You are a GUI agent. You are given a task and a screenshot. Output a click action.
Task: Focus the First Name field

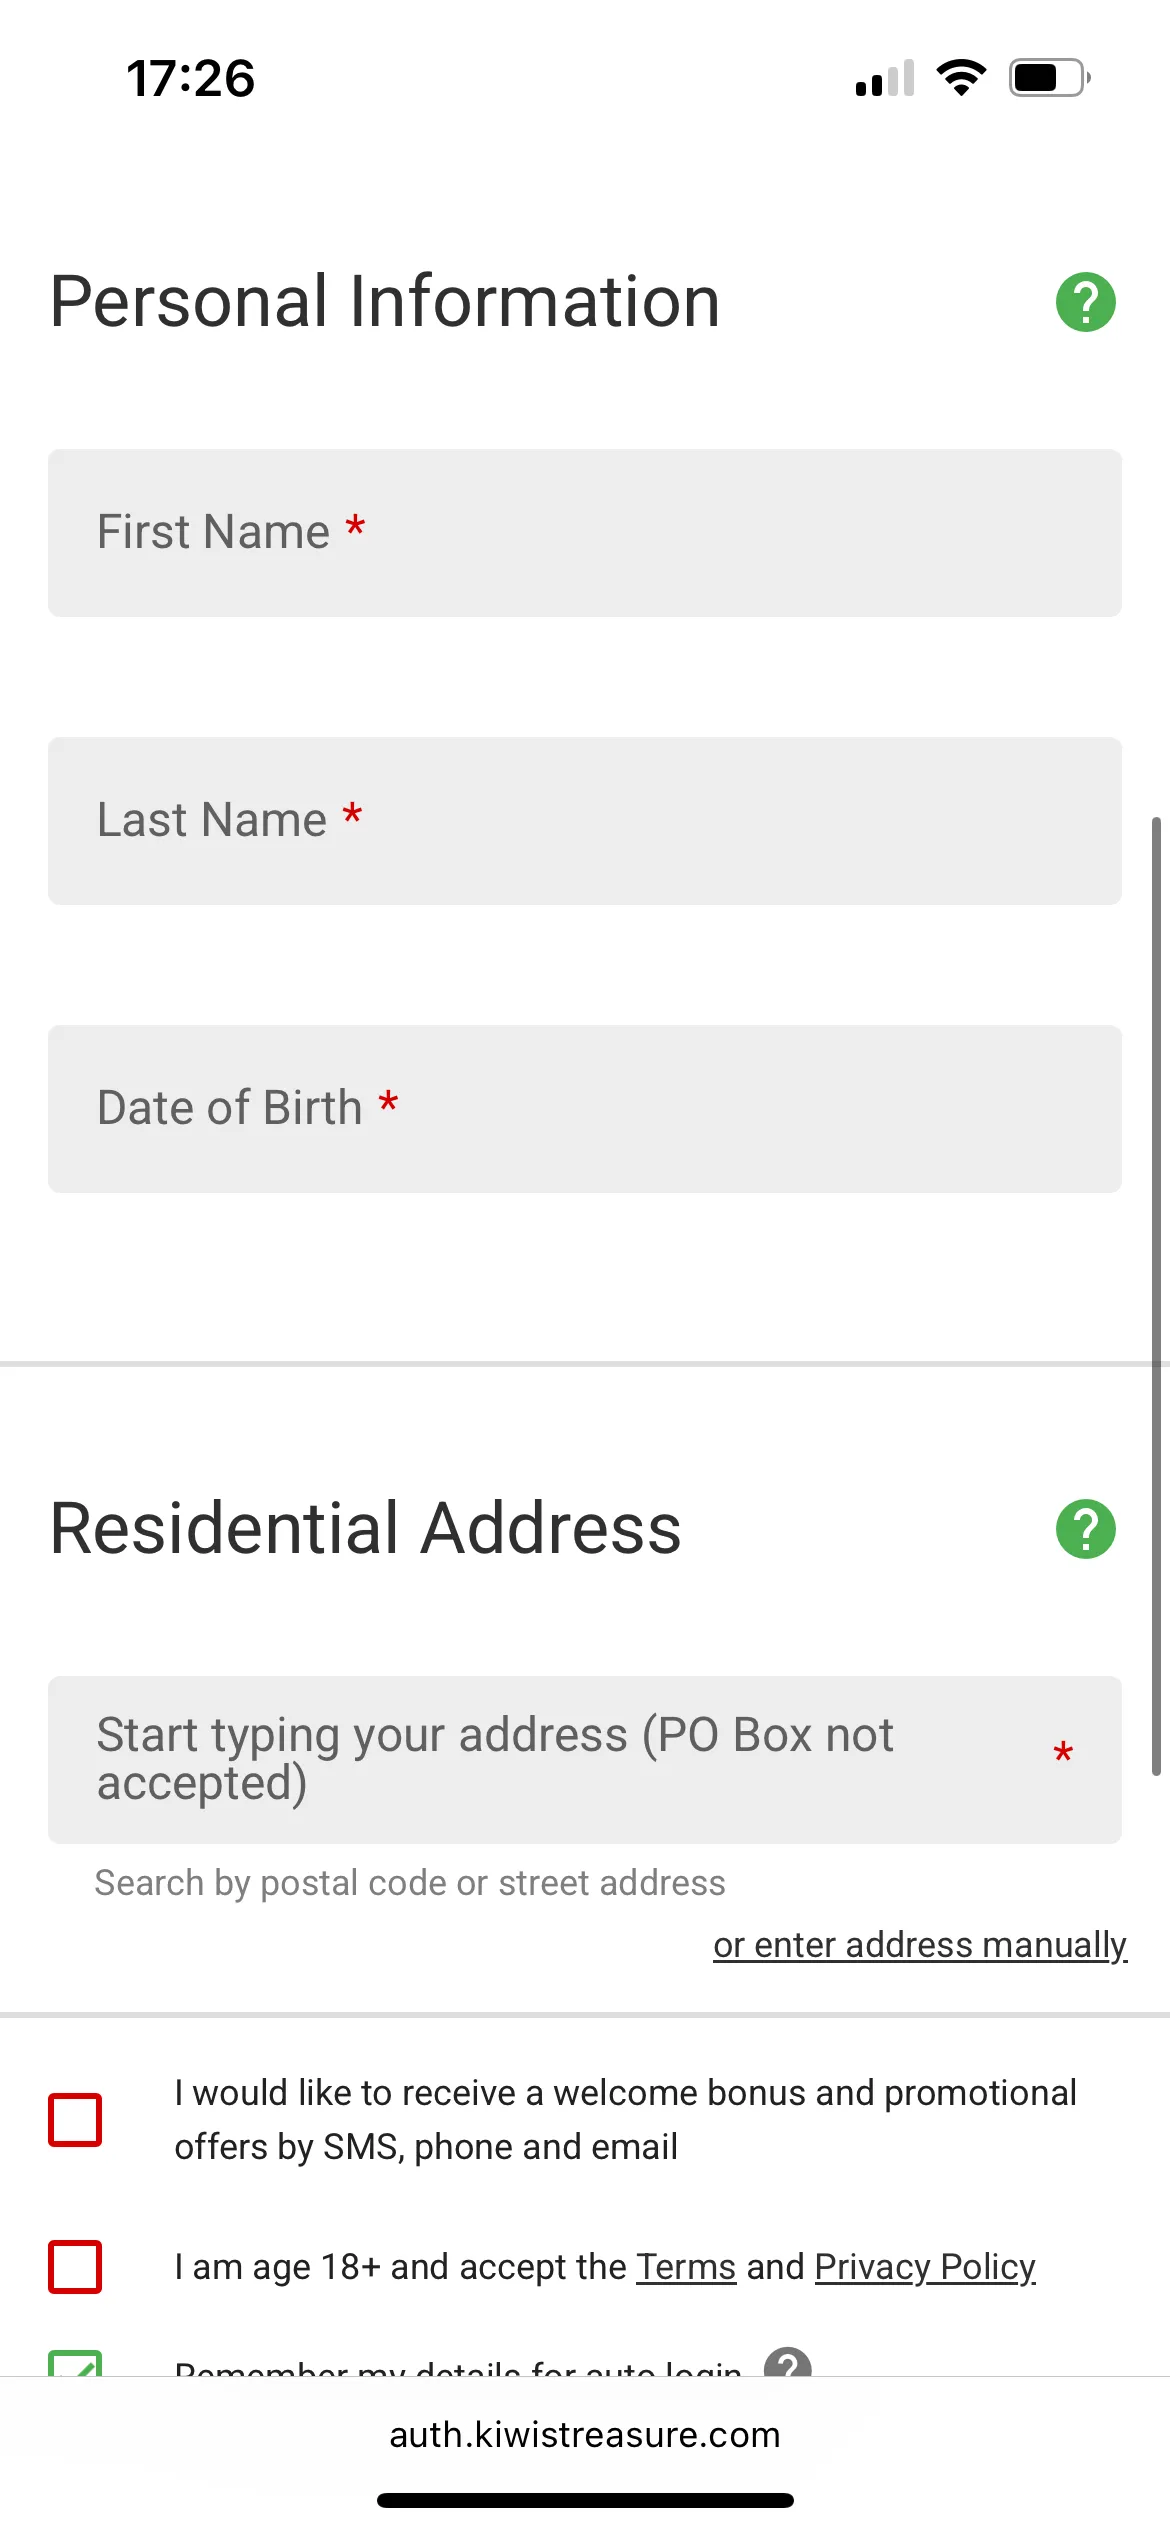pos(585,533)
